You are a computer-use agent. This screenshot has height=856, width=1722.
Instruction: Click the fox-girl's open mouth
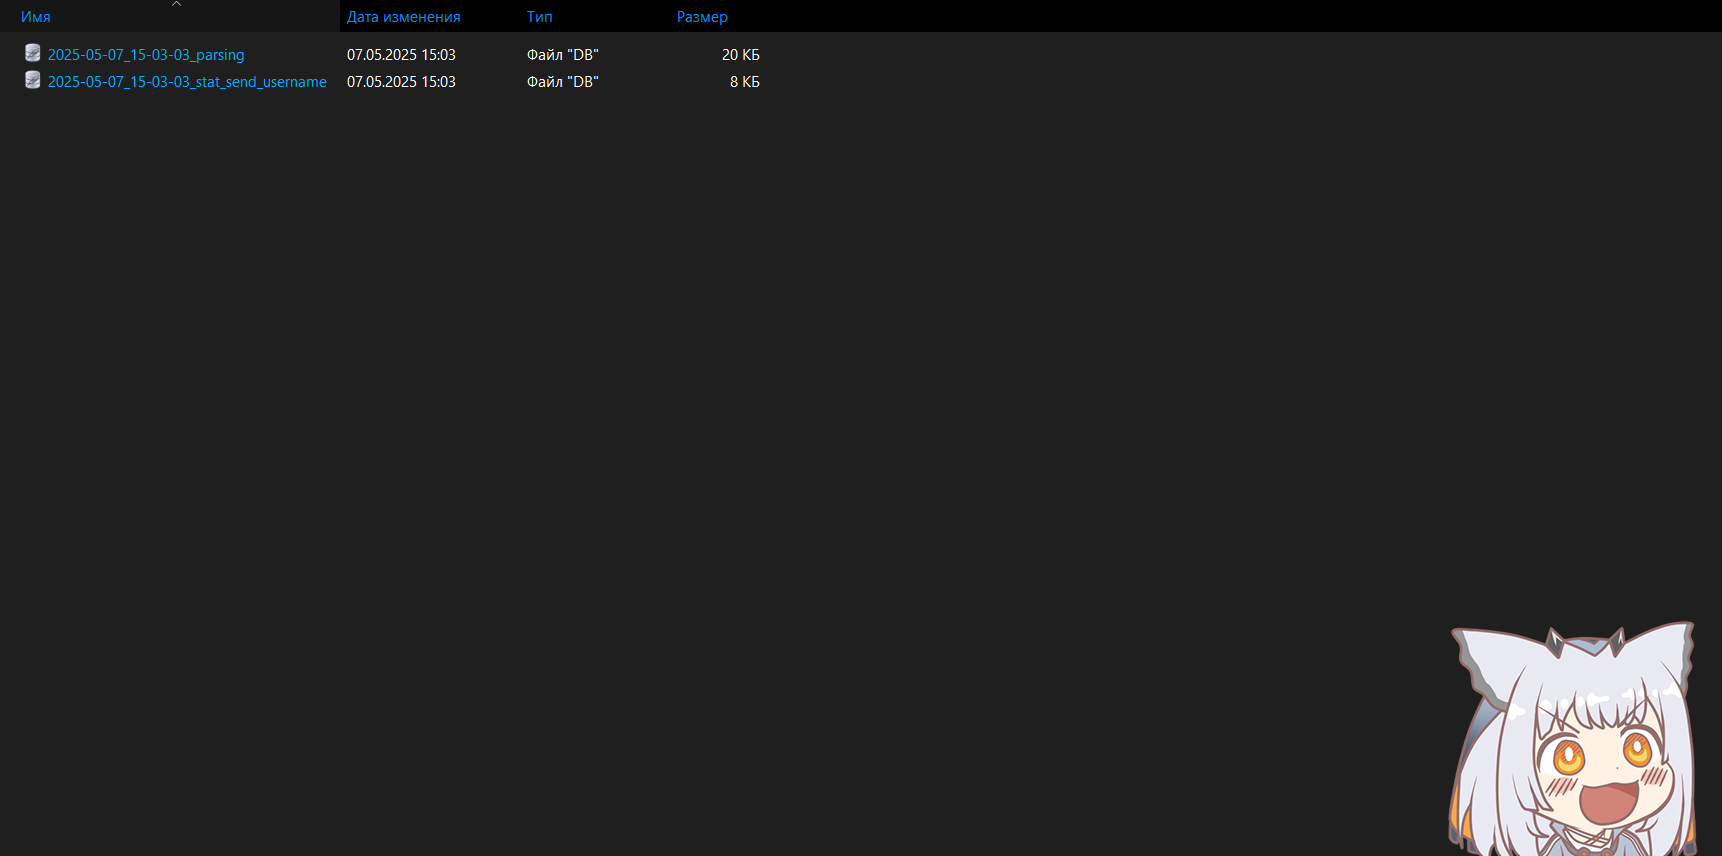[x=1607, y=801]
